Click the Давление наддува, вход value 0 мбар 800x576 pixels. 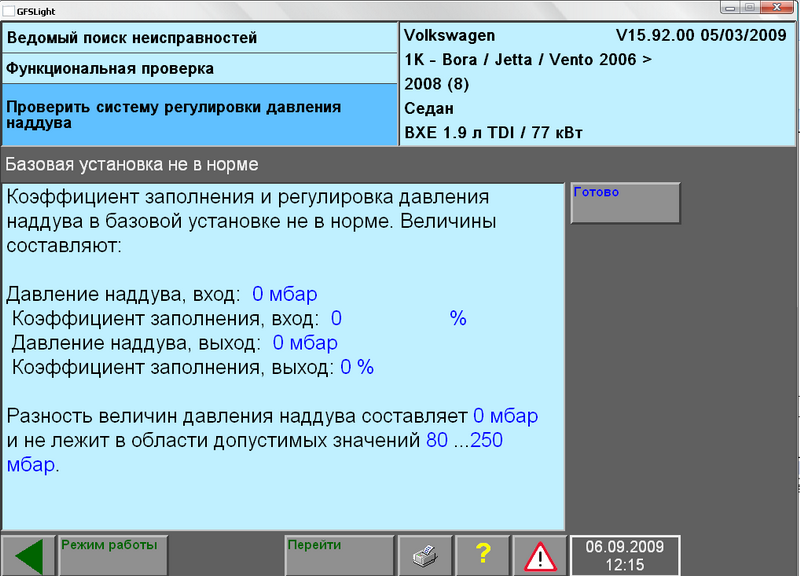click(285, 294)
